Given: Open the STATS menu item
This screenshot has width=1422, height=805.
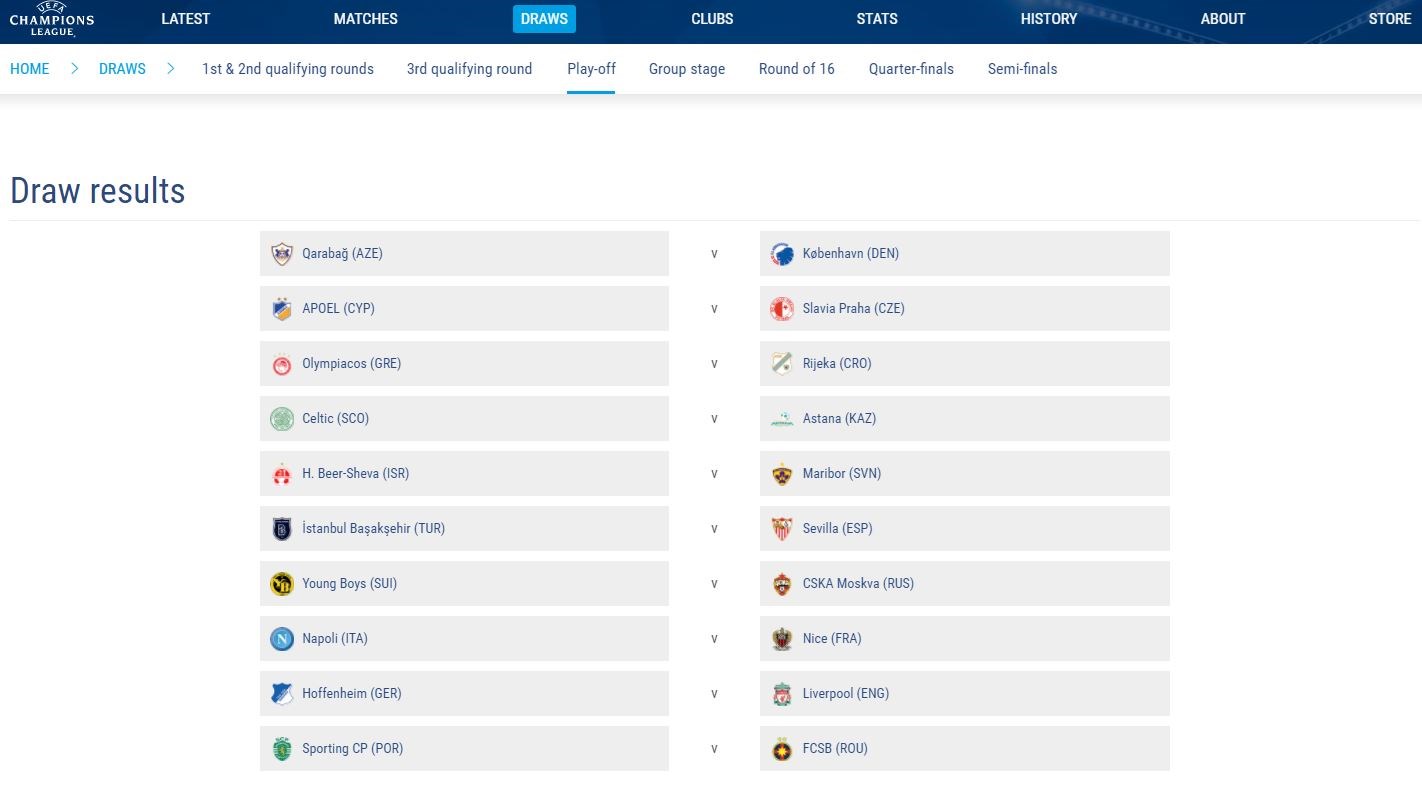Looking at the screenshot, I should tap(877, 19).
